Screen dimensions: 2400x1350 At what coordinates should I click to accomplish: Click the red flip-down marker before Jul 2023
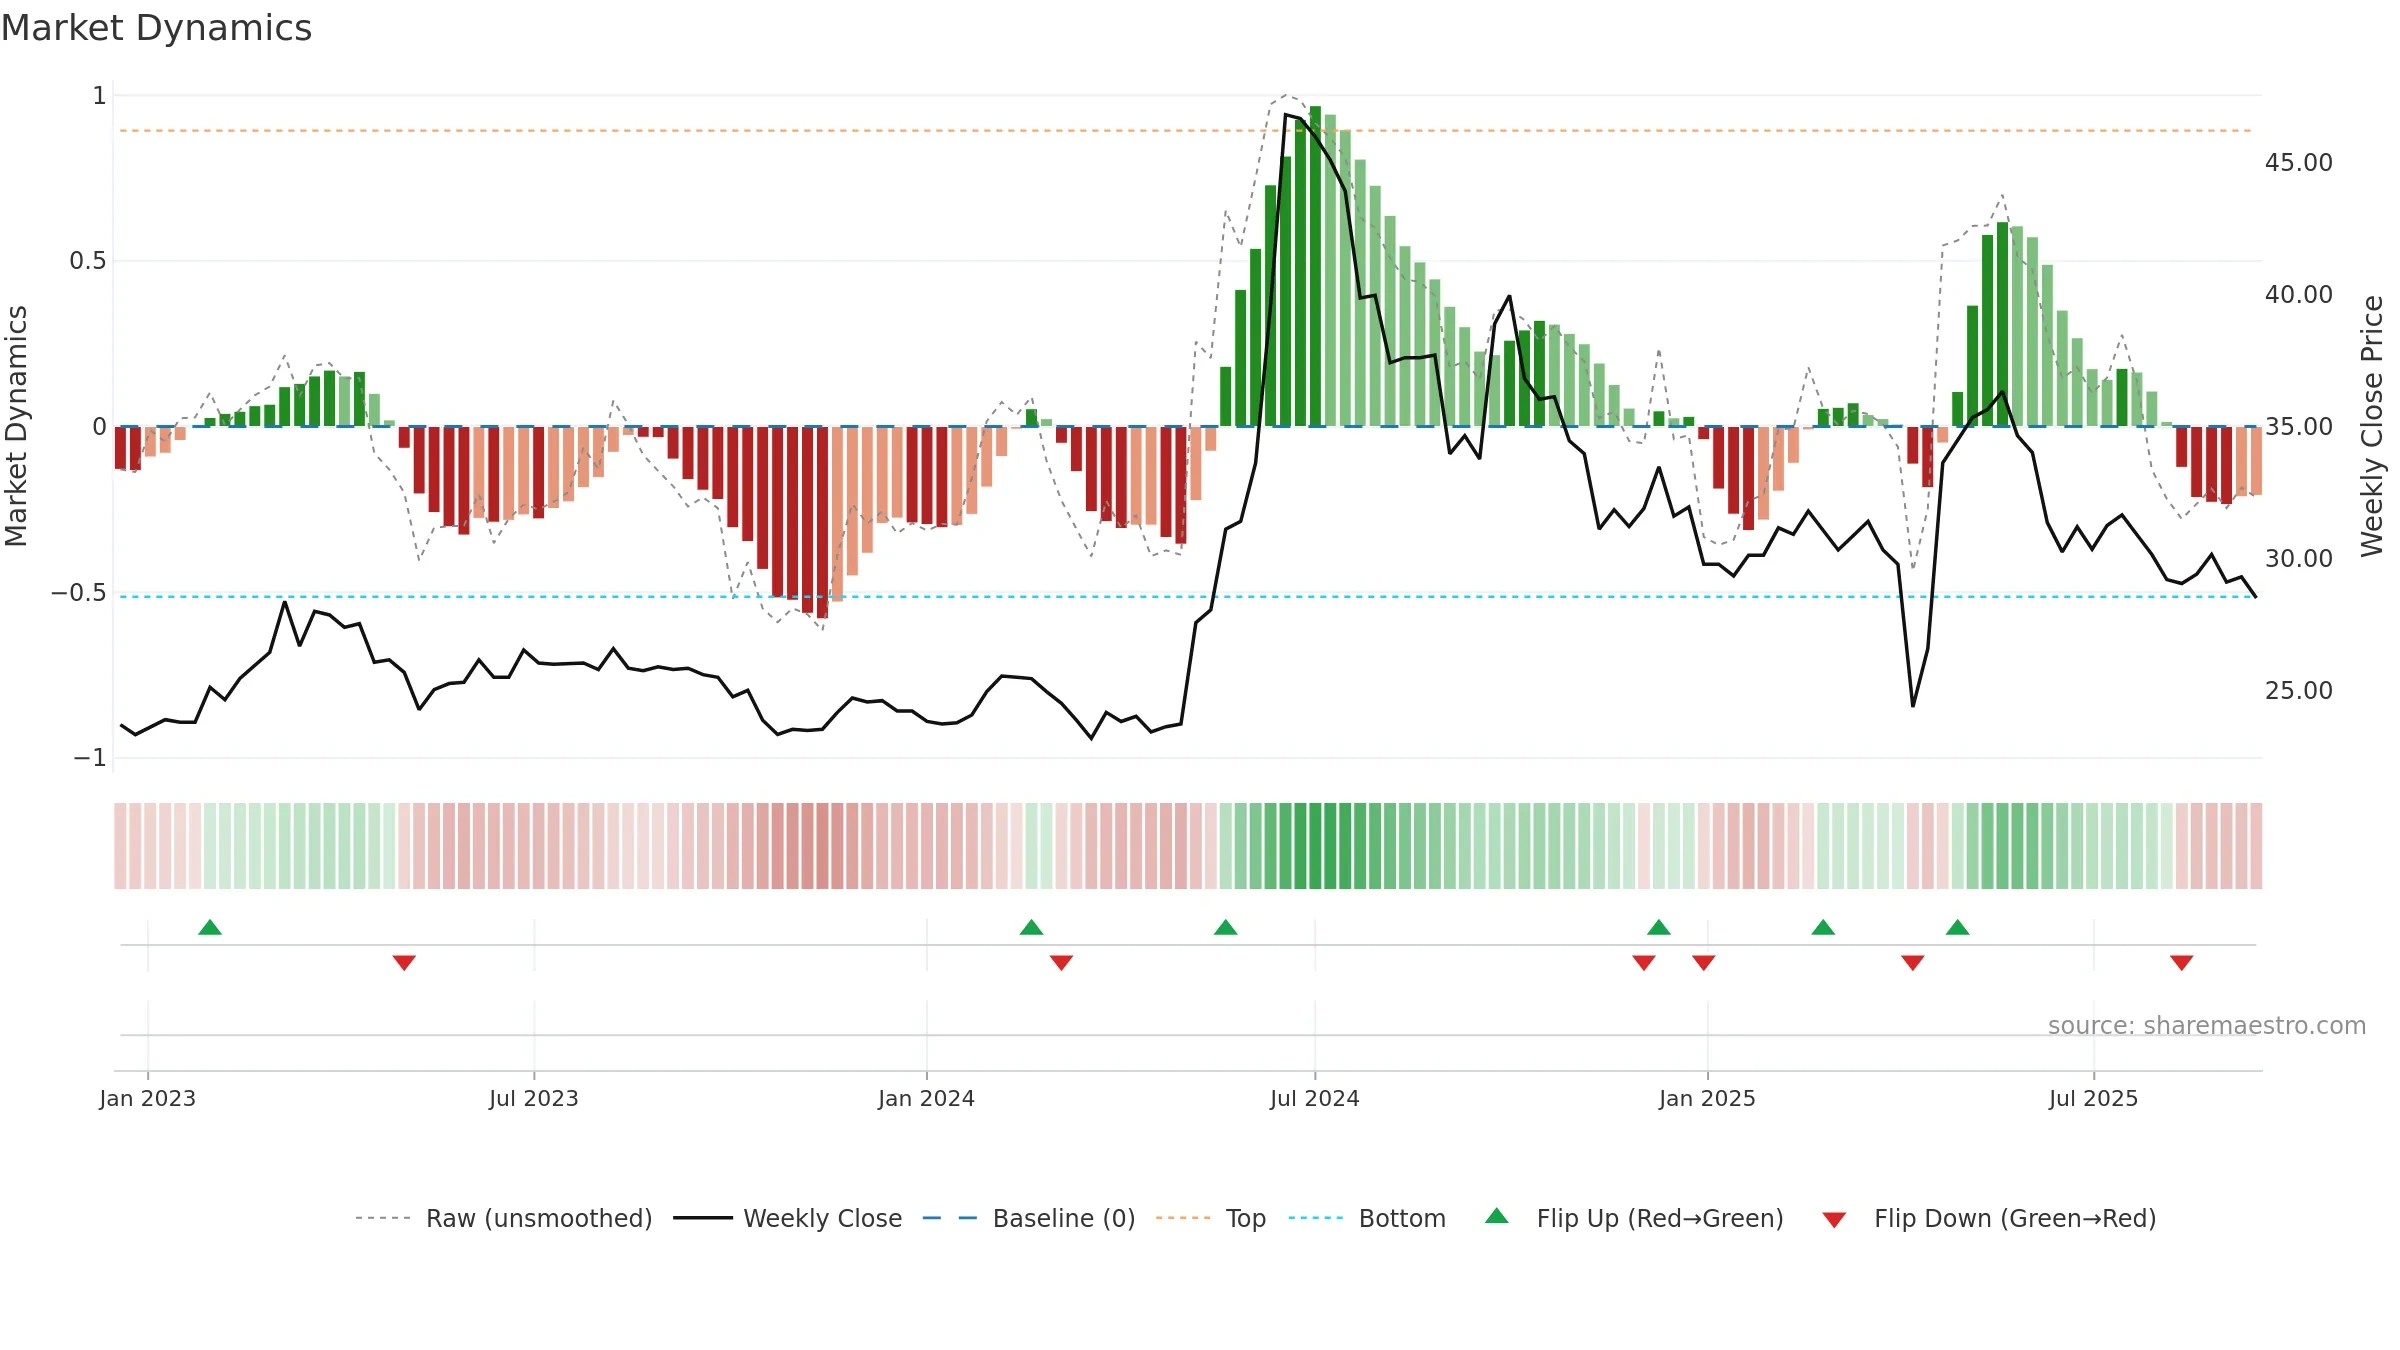pyautogui.click(x=404, y=962)
